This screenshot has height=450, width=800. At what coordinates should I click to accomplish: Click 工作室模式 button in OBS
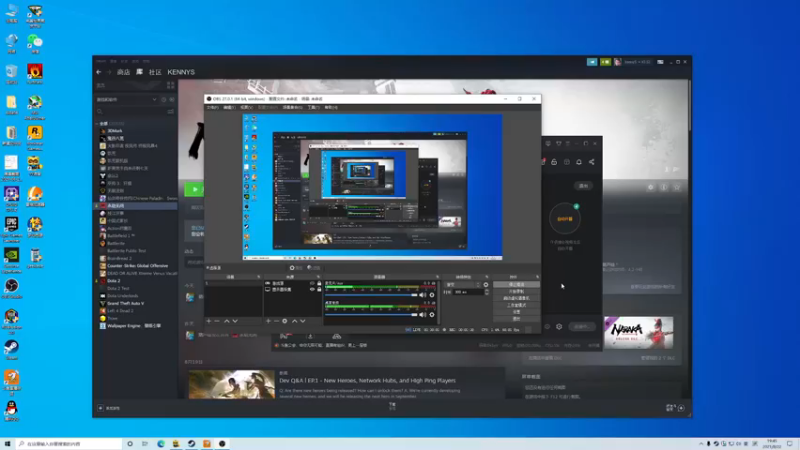coord(516,305)
